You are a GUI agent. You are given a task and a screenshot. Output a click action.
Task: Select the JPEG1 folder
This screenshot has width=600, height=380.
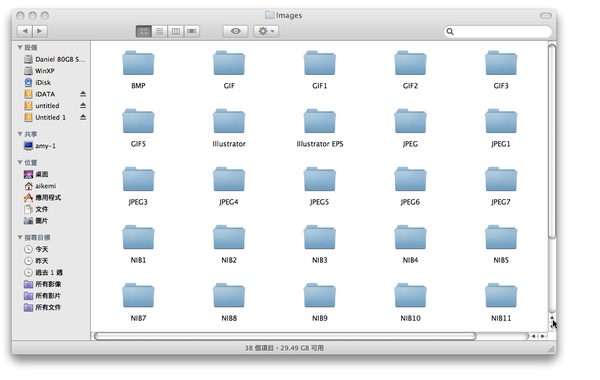[x=501, y=121]
